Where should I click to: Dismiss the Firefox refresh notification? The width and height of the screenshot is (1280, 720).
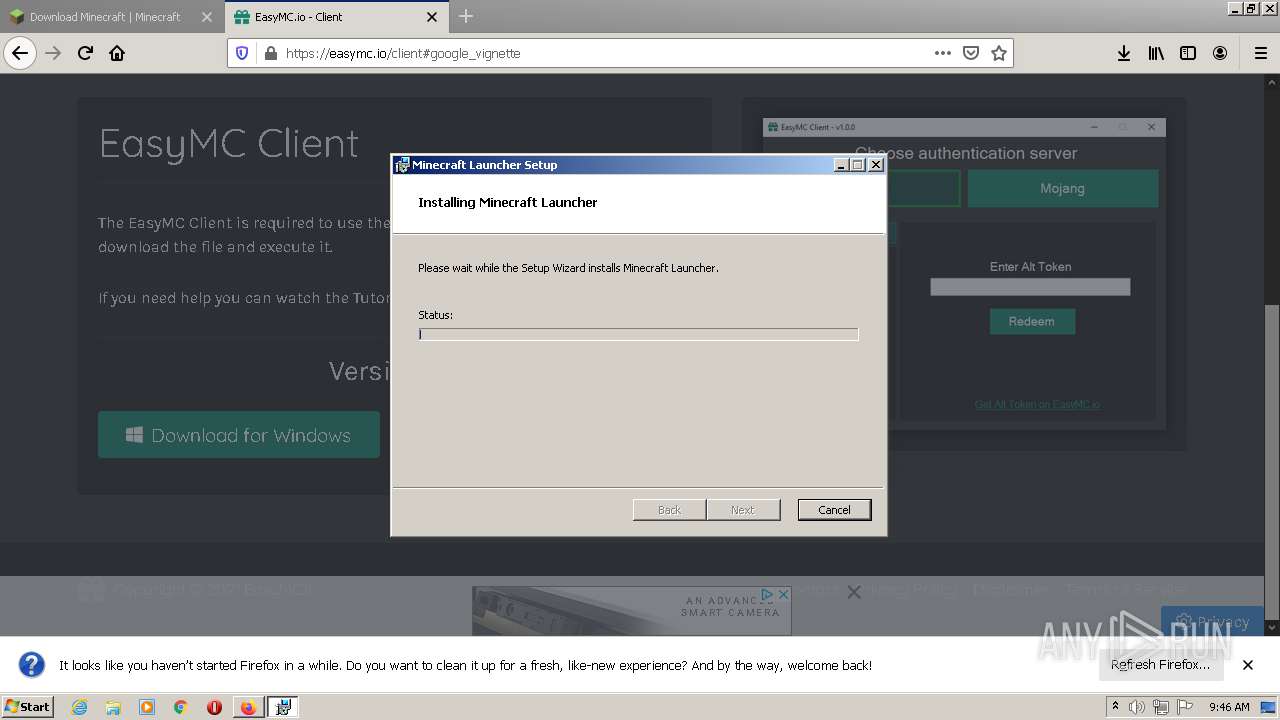tap(1248, 665)
